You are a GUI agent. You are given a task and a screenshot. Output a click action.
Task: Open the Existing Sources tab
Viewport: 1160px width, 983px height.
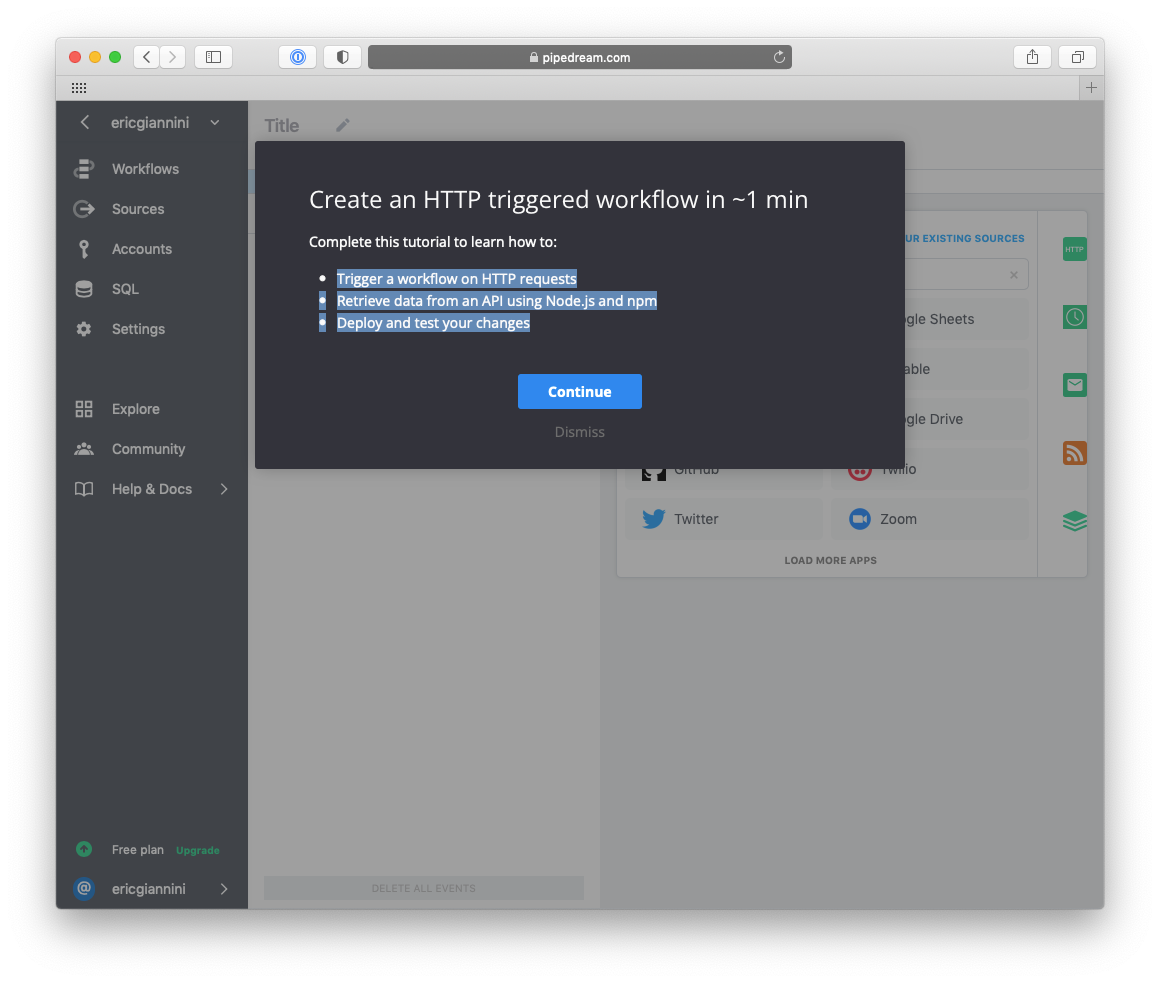coord(964,238)
